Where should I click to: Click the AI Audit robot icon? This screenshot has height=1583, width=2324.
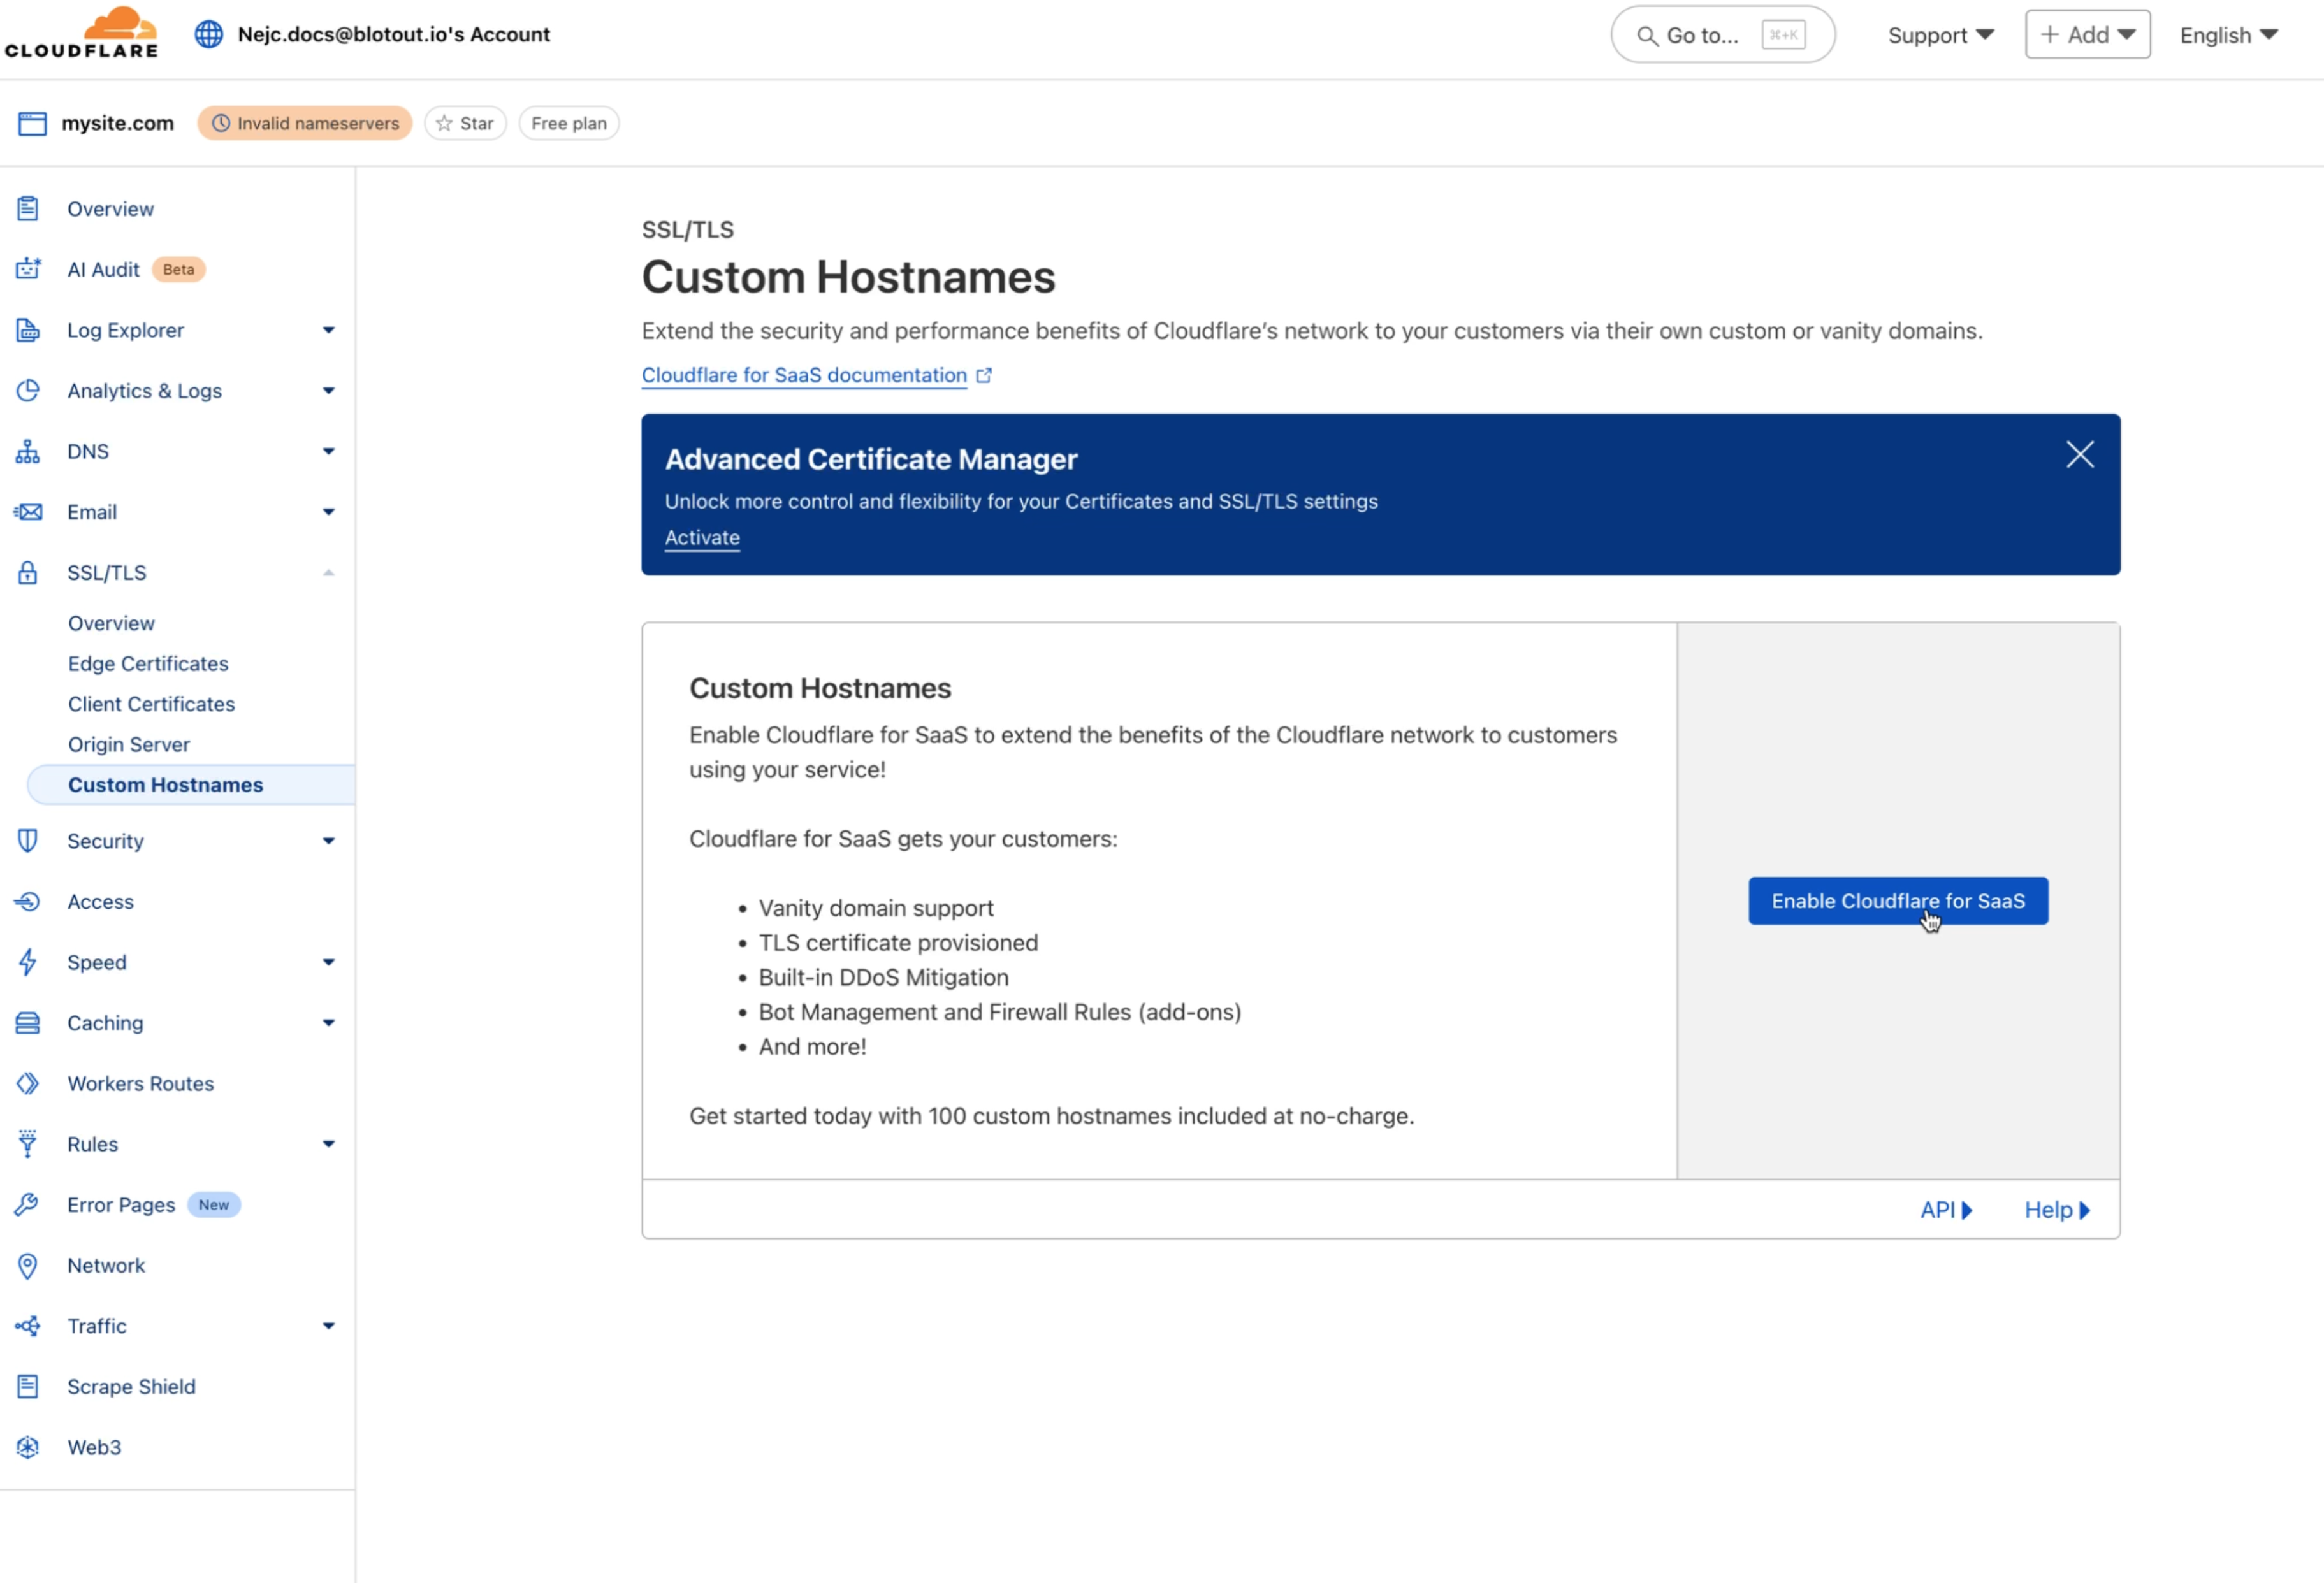(28, 269)
